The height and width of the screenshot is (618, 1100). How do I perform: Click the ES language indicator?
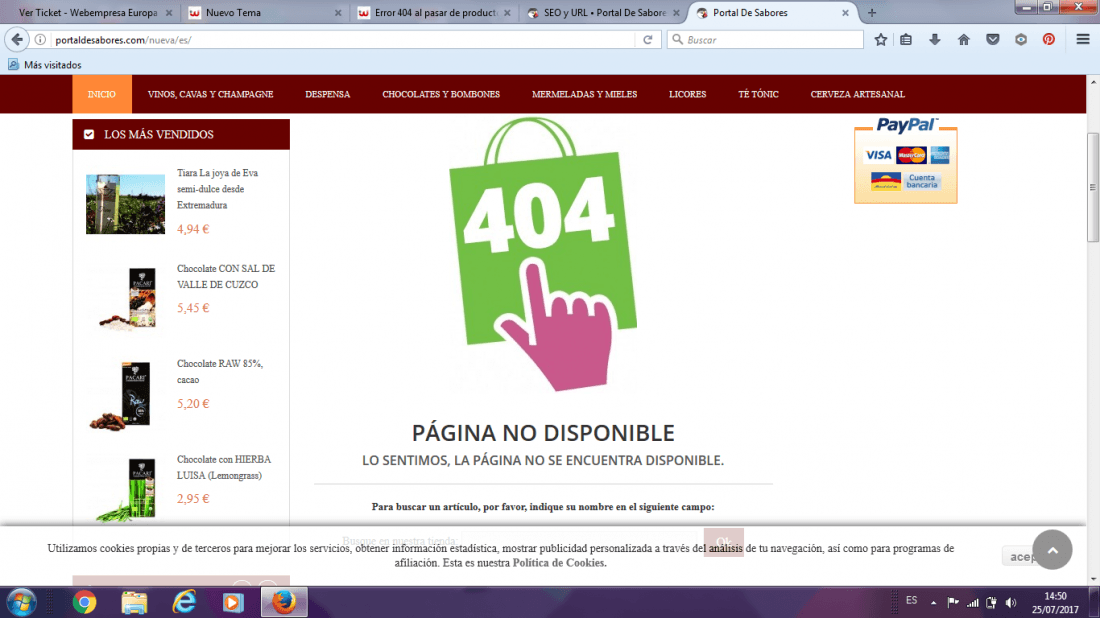click(911, 600)
